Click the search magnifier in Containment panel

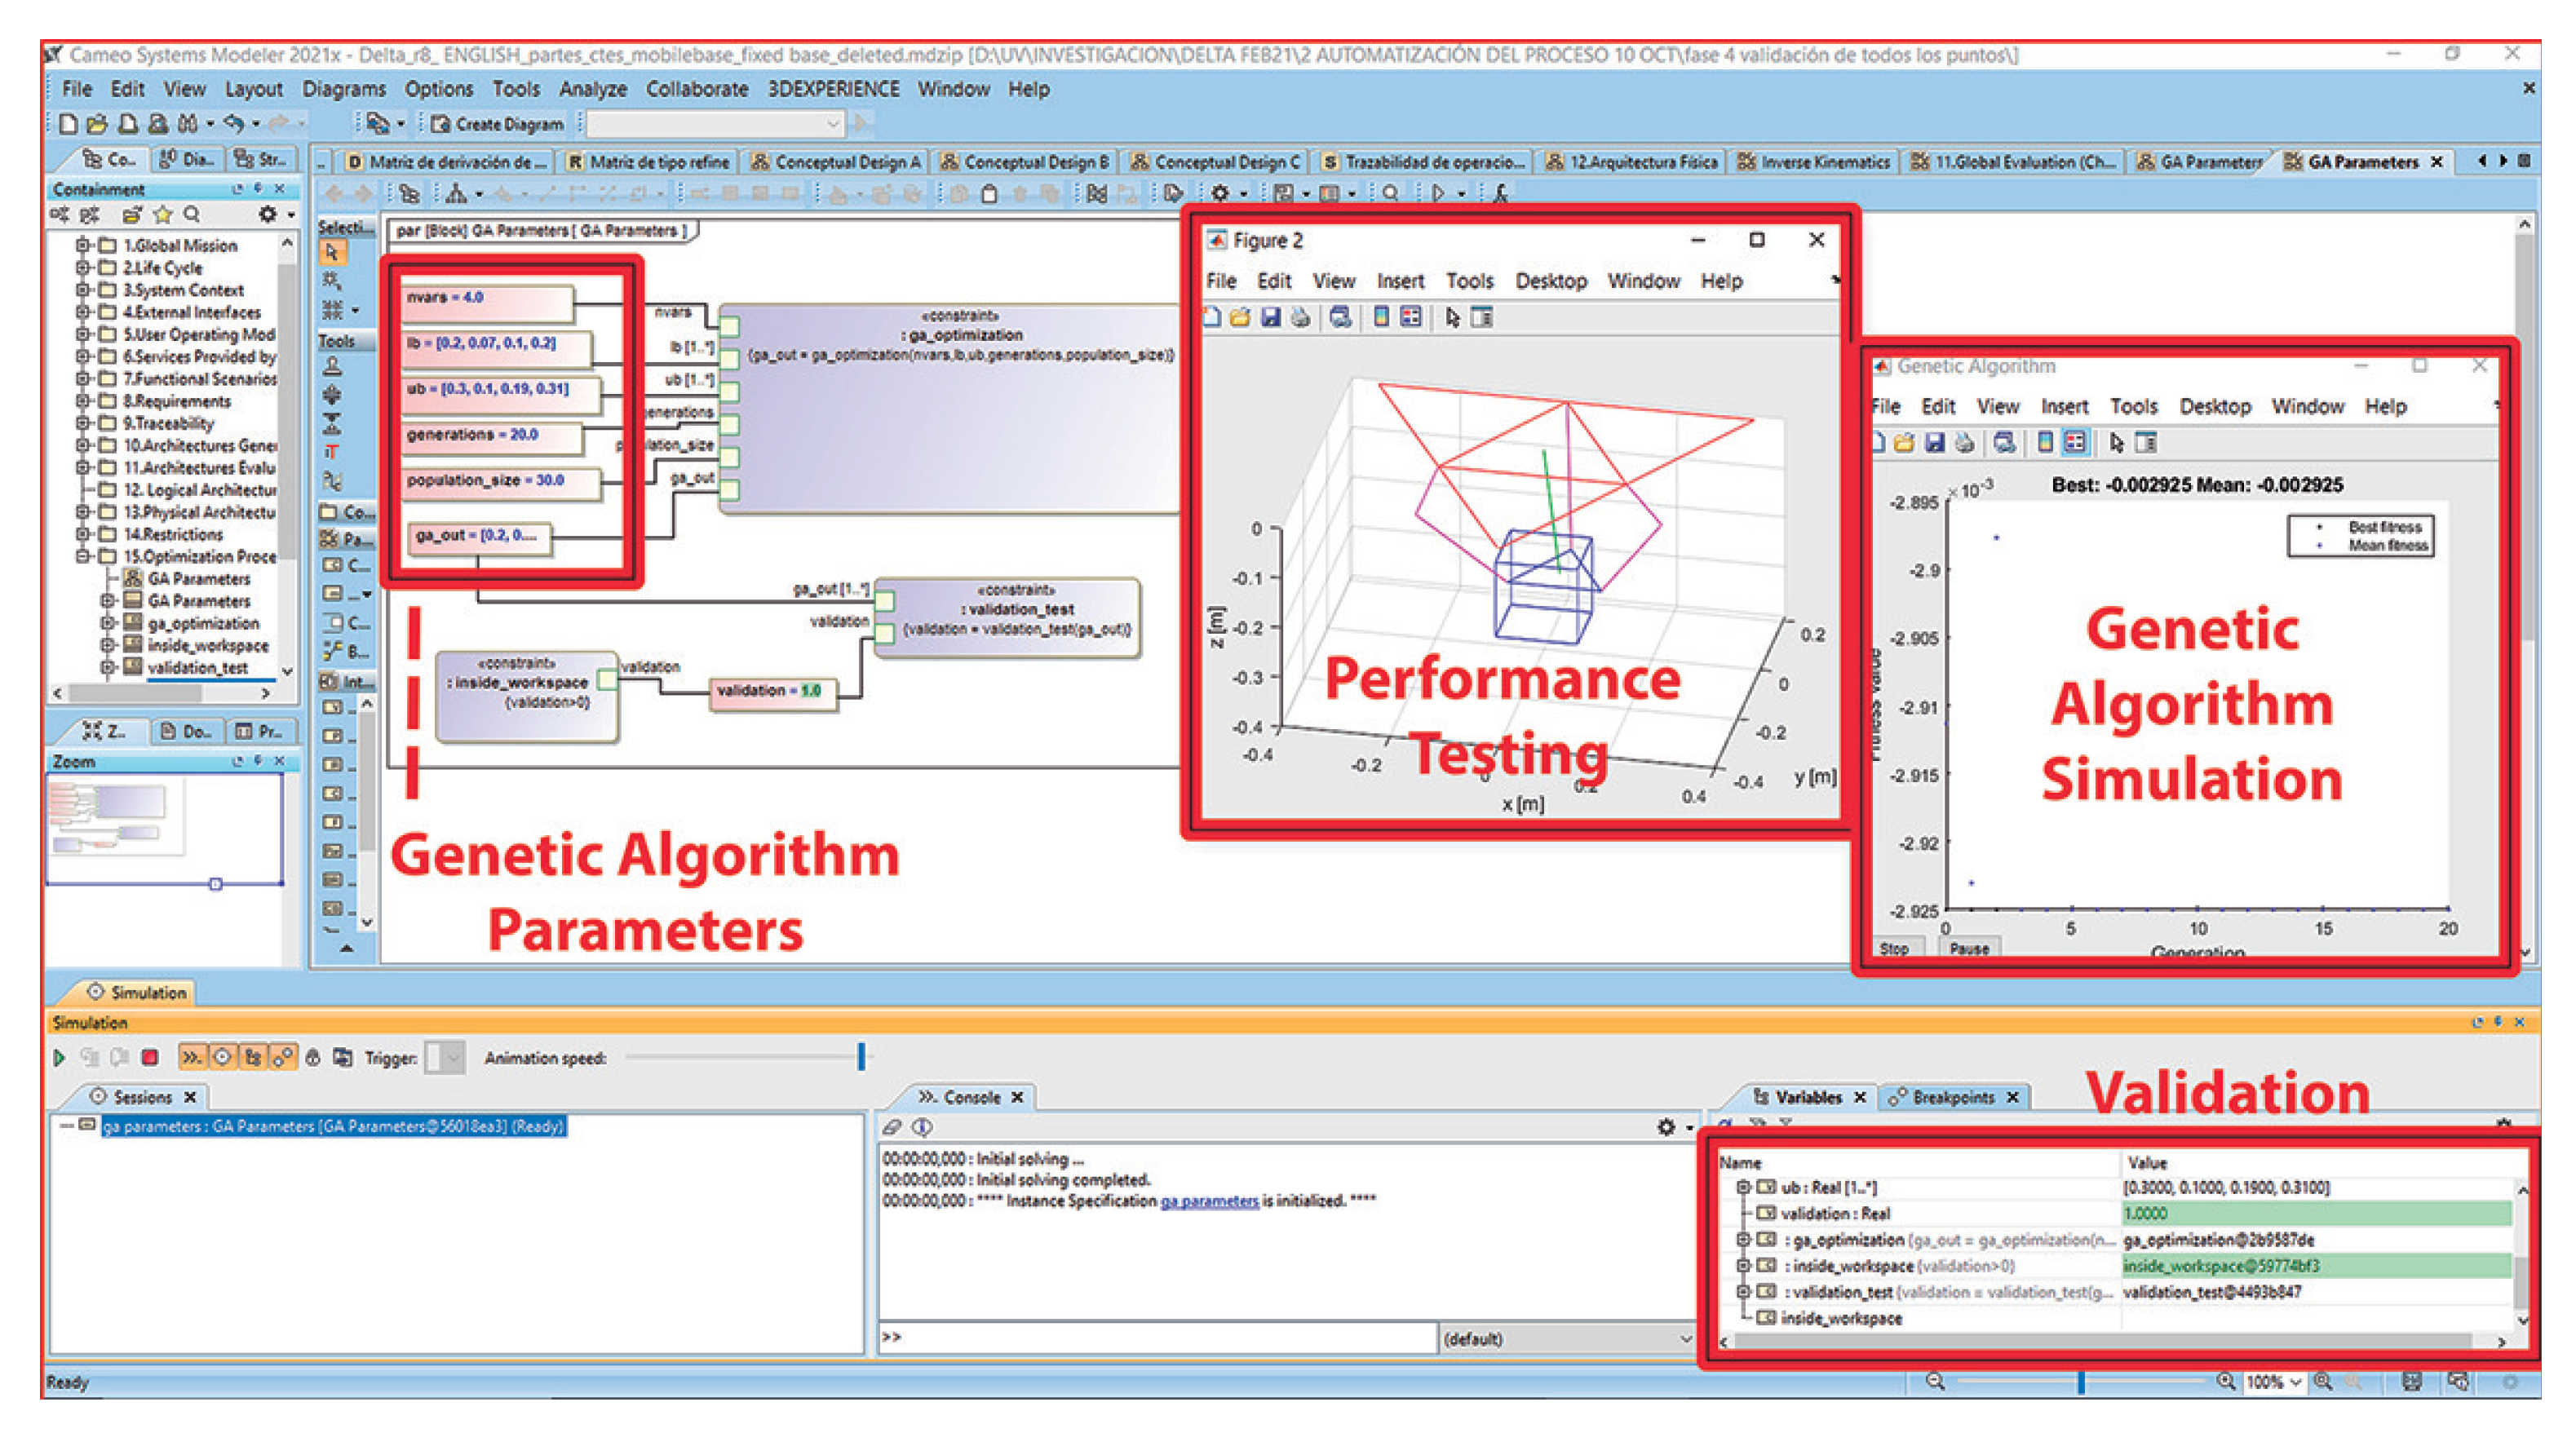click(192, 214)
